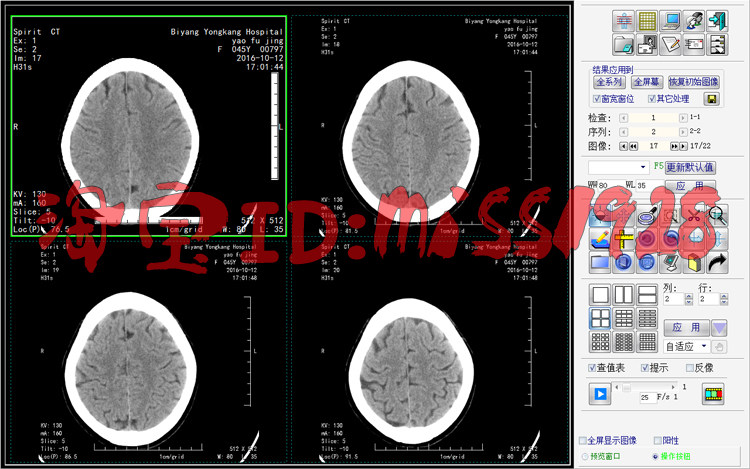Screen dimensions: 750x469
Task: Select the magnifying lens tool
Action: pos(647,215)
